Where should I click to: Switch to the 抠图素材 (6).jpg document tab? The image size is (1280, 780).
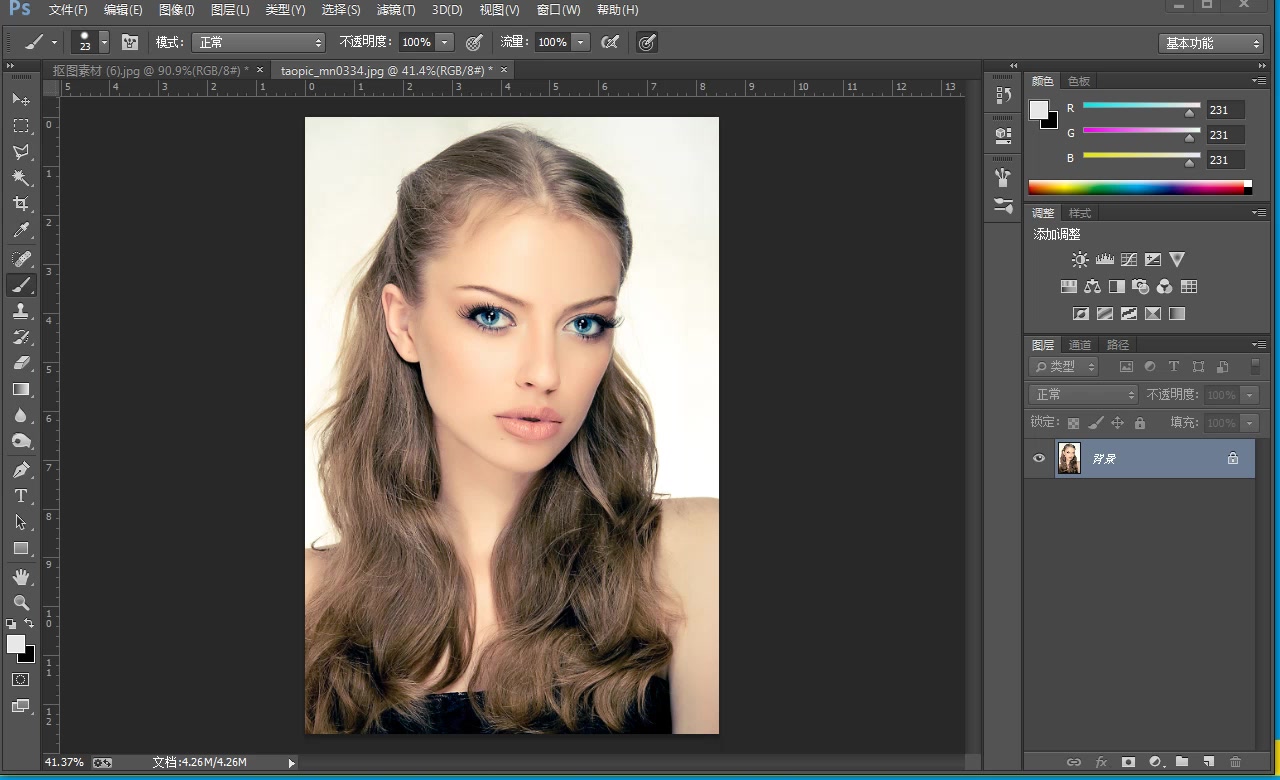151,70
